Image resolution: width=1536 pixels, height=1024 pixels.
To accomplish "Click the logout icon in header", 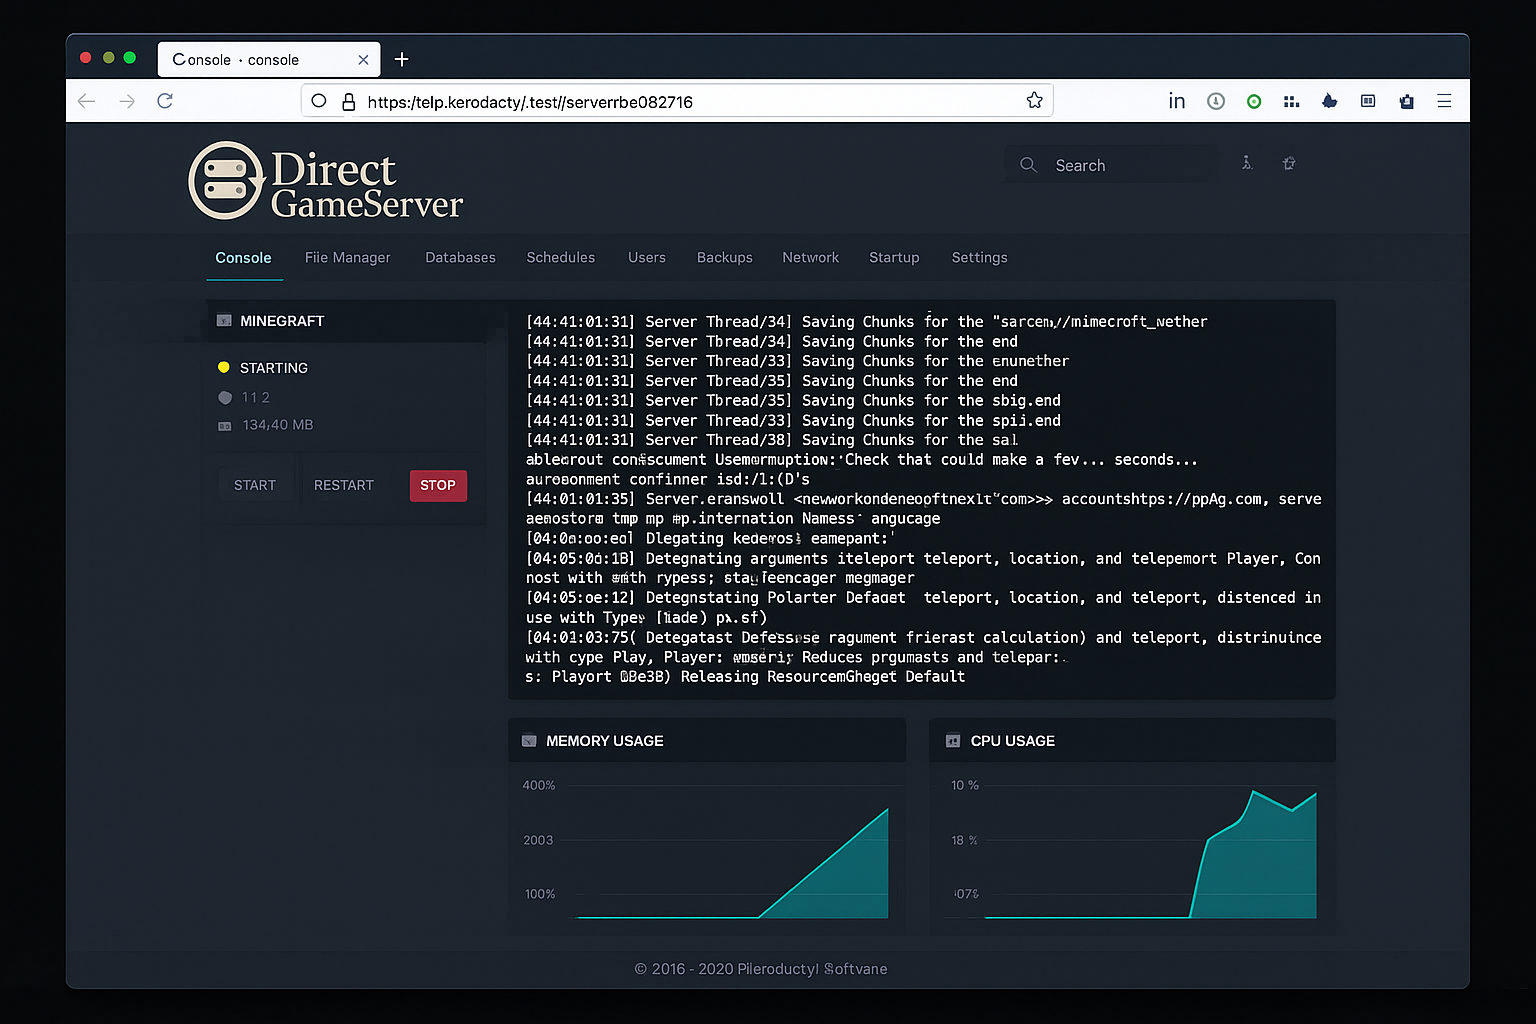I will click(x=1289, y=163).
